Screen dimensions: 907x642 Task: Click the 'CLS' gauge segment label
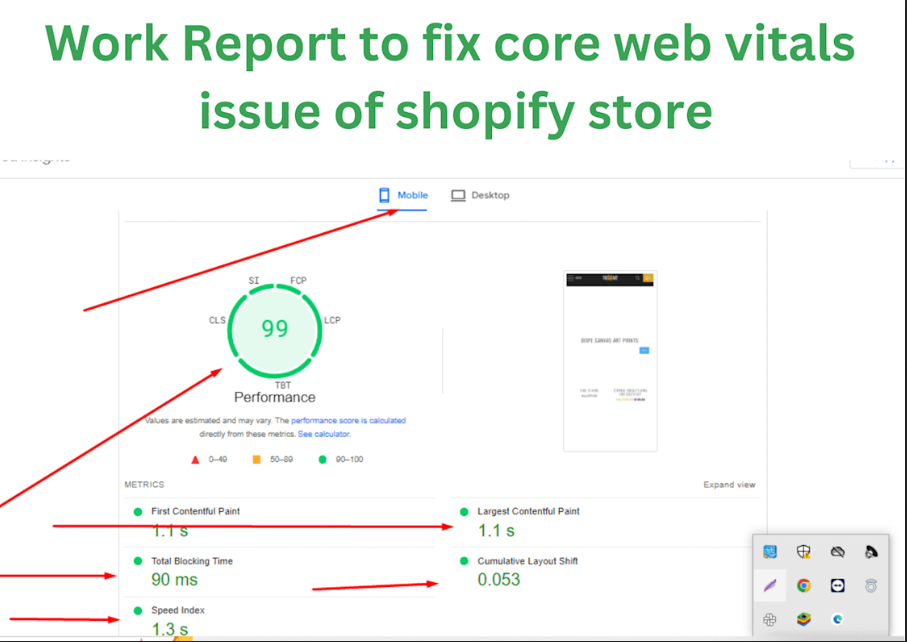[217, 320]
